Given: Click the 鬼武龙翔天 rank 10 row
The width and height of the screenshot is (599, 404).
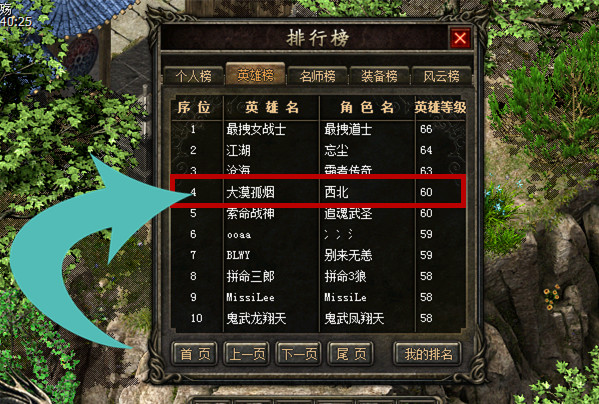Looking at the screenshot, I should click(318, 318).
